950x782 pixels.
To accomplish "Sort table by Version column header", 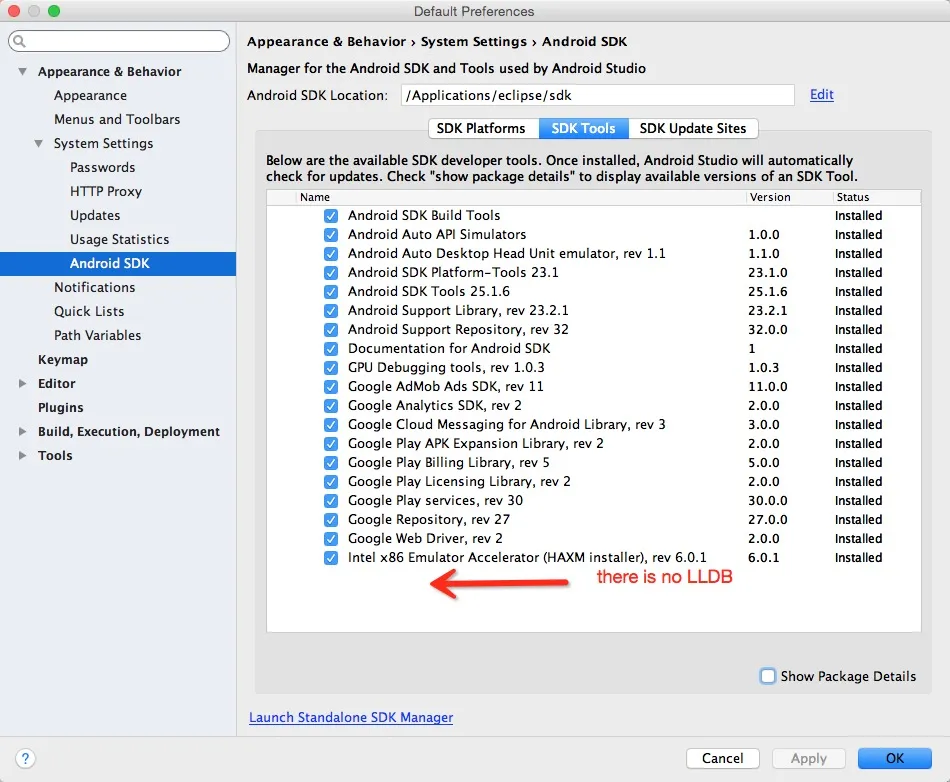I will 788,197.
